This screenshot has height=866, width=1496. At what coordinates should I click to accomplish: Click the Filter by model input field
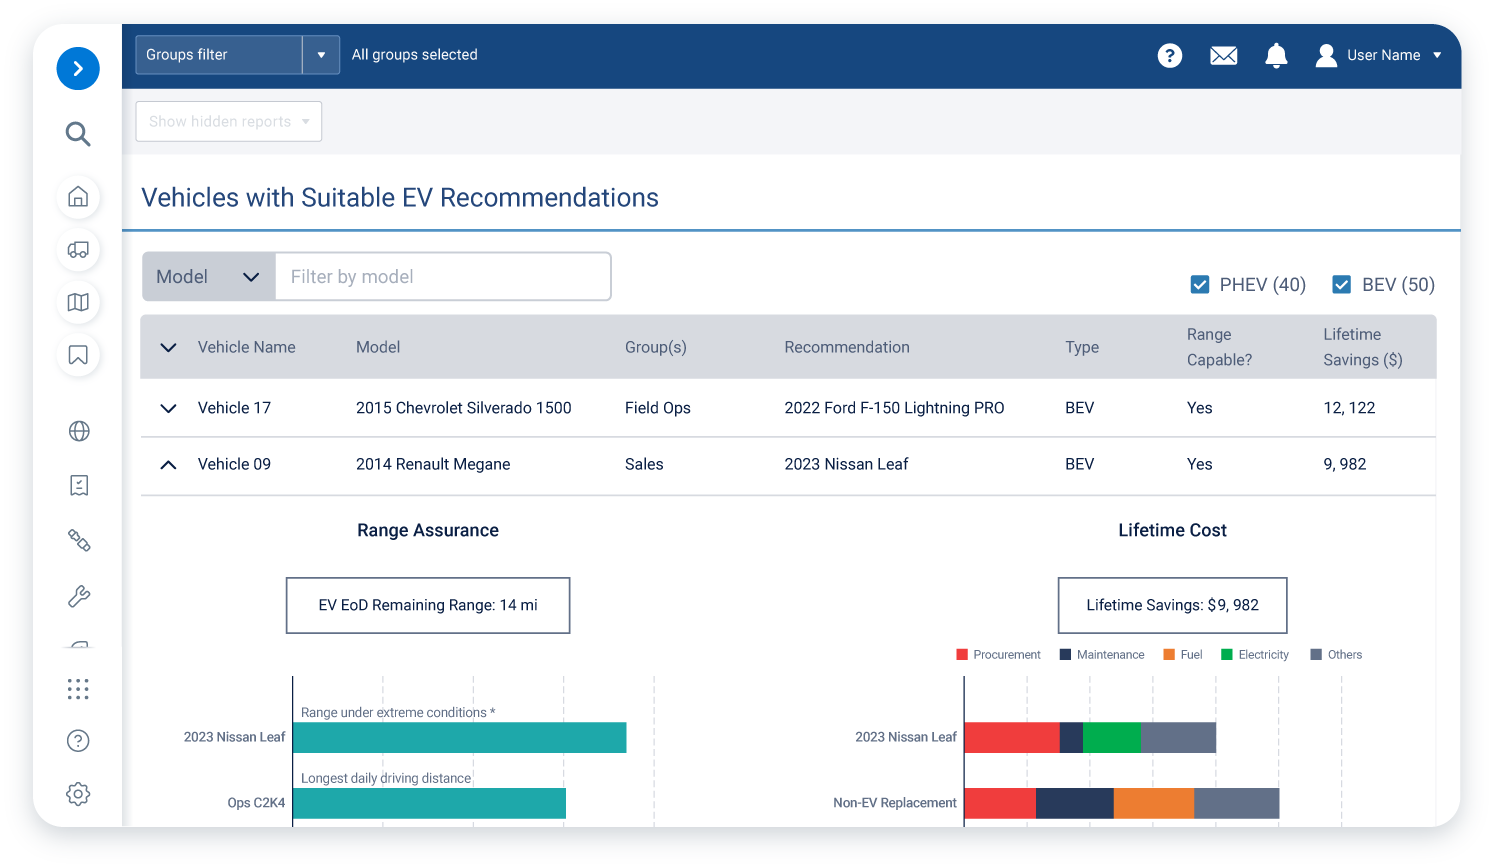pos(443,277)
